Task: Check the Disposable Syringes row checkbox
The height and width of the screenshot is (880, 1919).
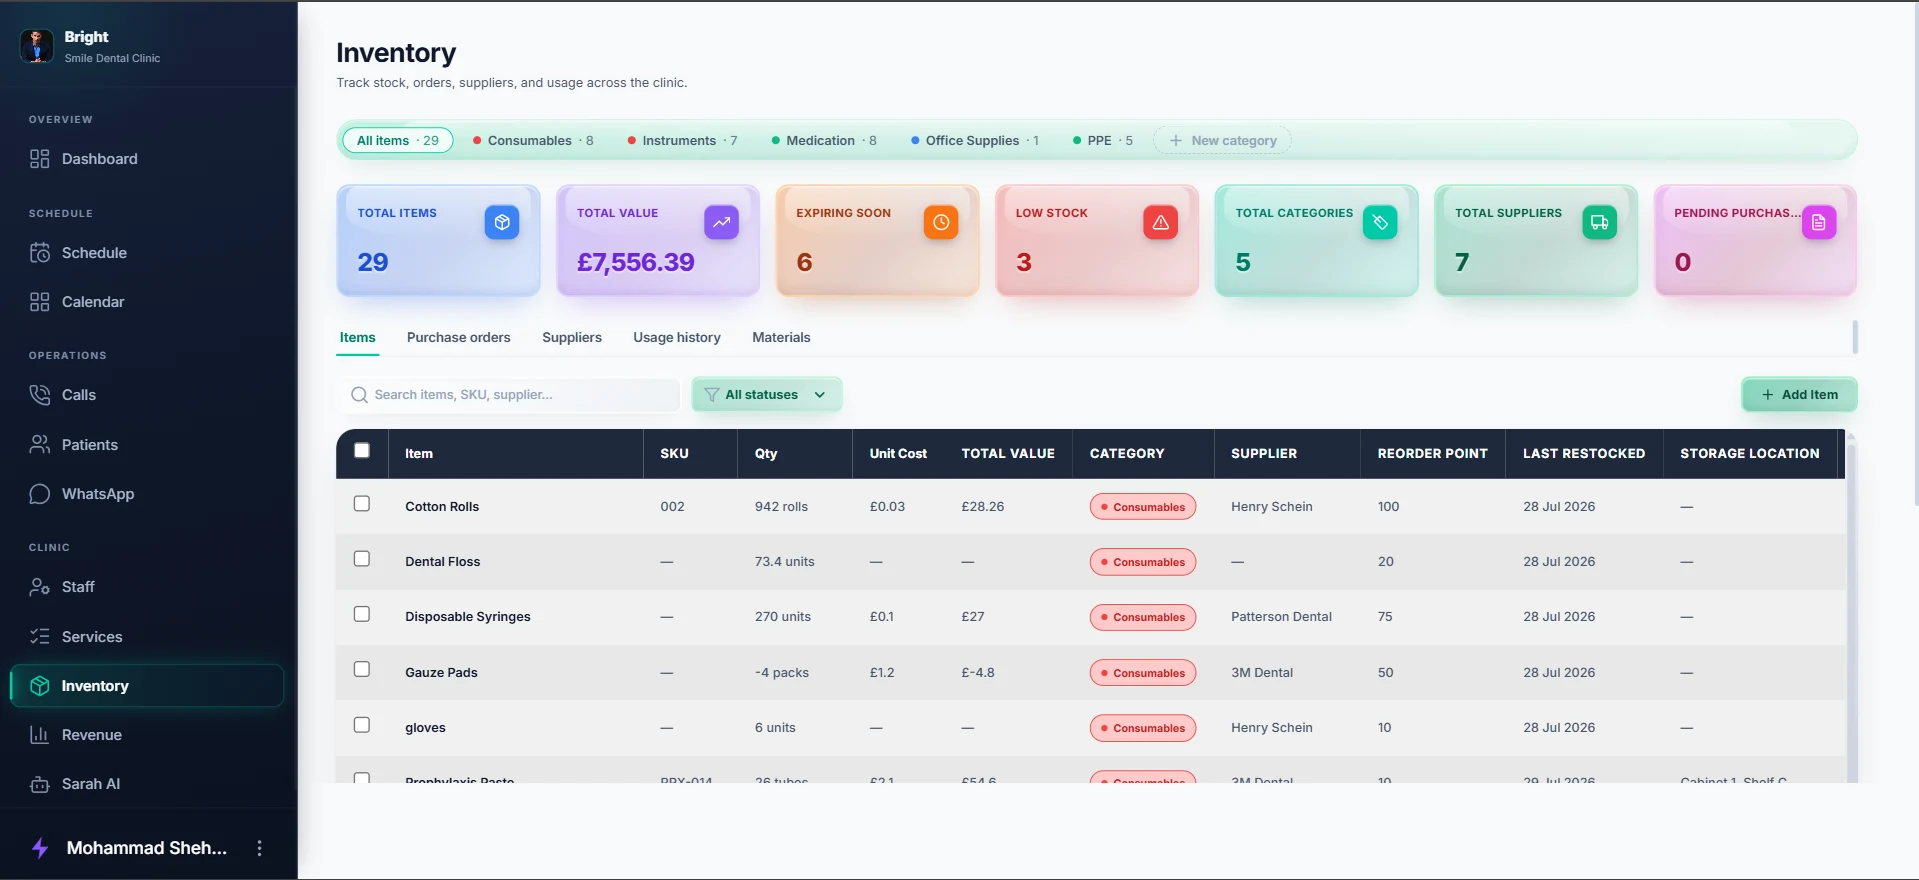Action: coord(362,614)
